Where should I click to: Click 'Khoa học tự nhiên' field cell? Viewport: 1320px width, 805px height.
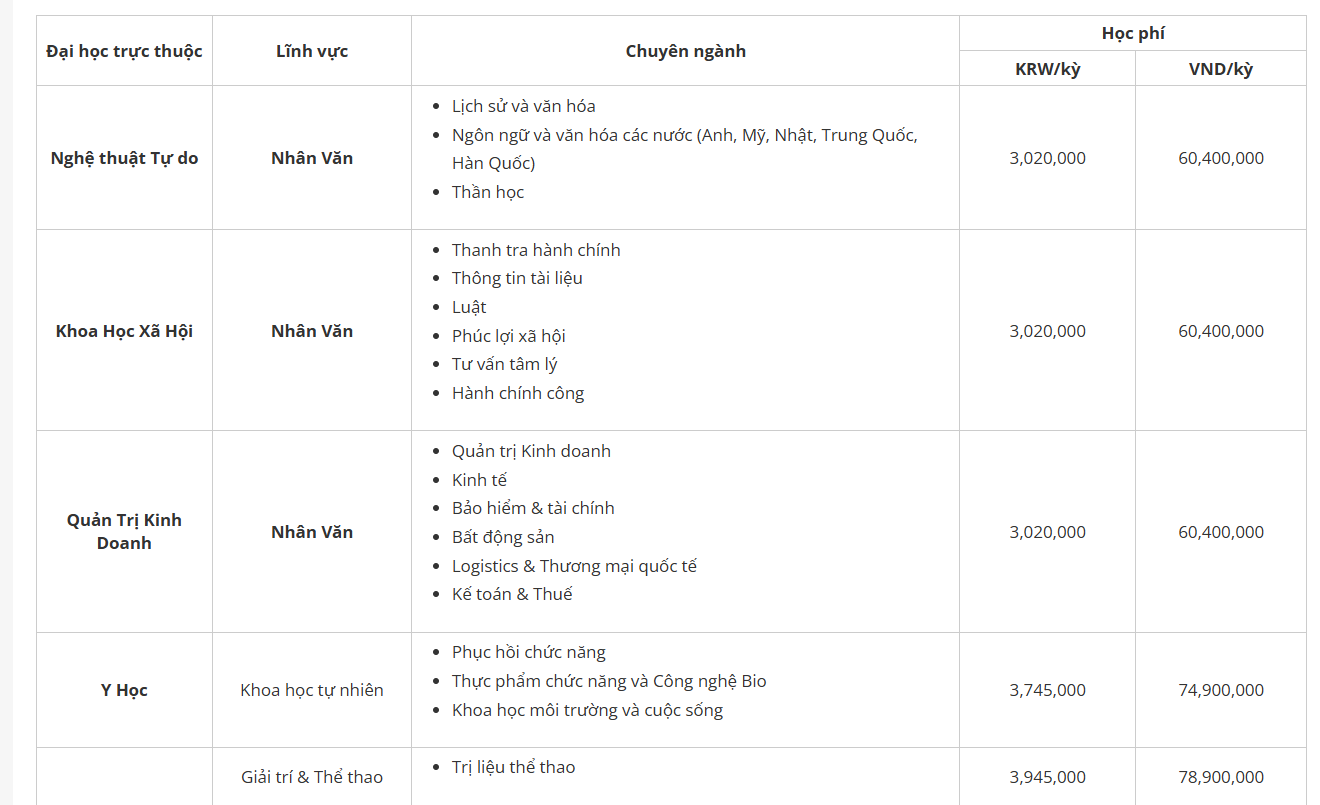[312, 690]
